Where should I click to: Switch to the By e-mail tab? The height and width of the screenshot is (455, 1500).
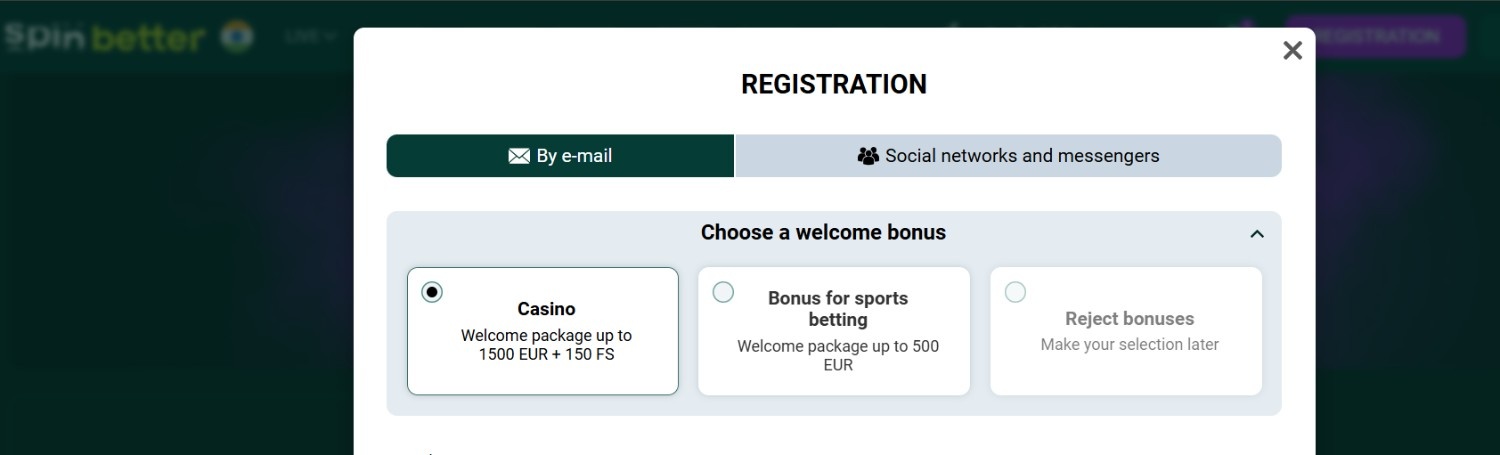tap(560, 156)
